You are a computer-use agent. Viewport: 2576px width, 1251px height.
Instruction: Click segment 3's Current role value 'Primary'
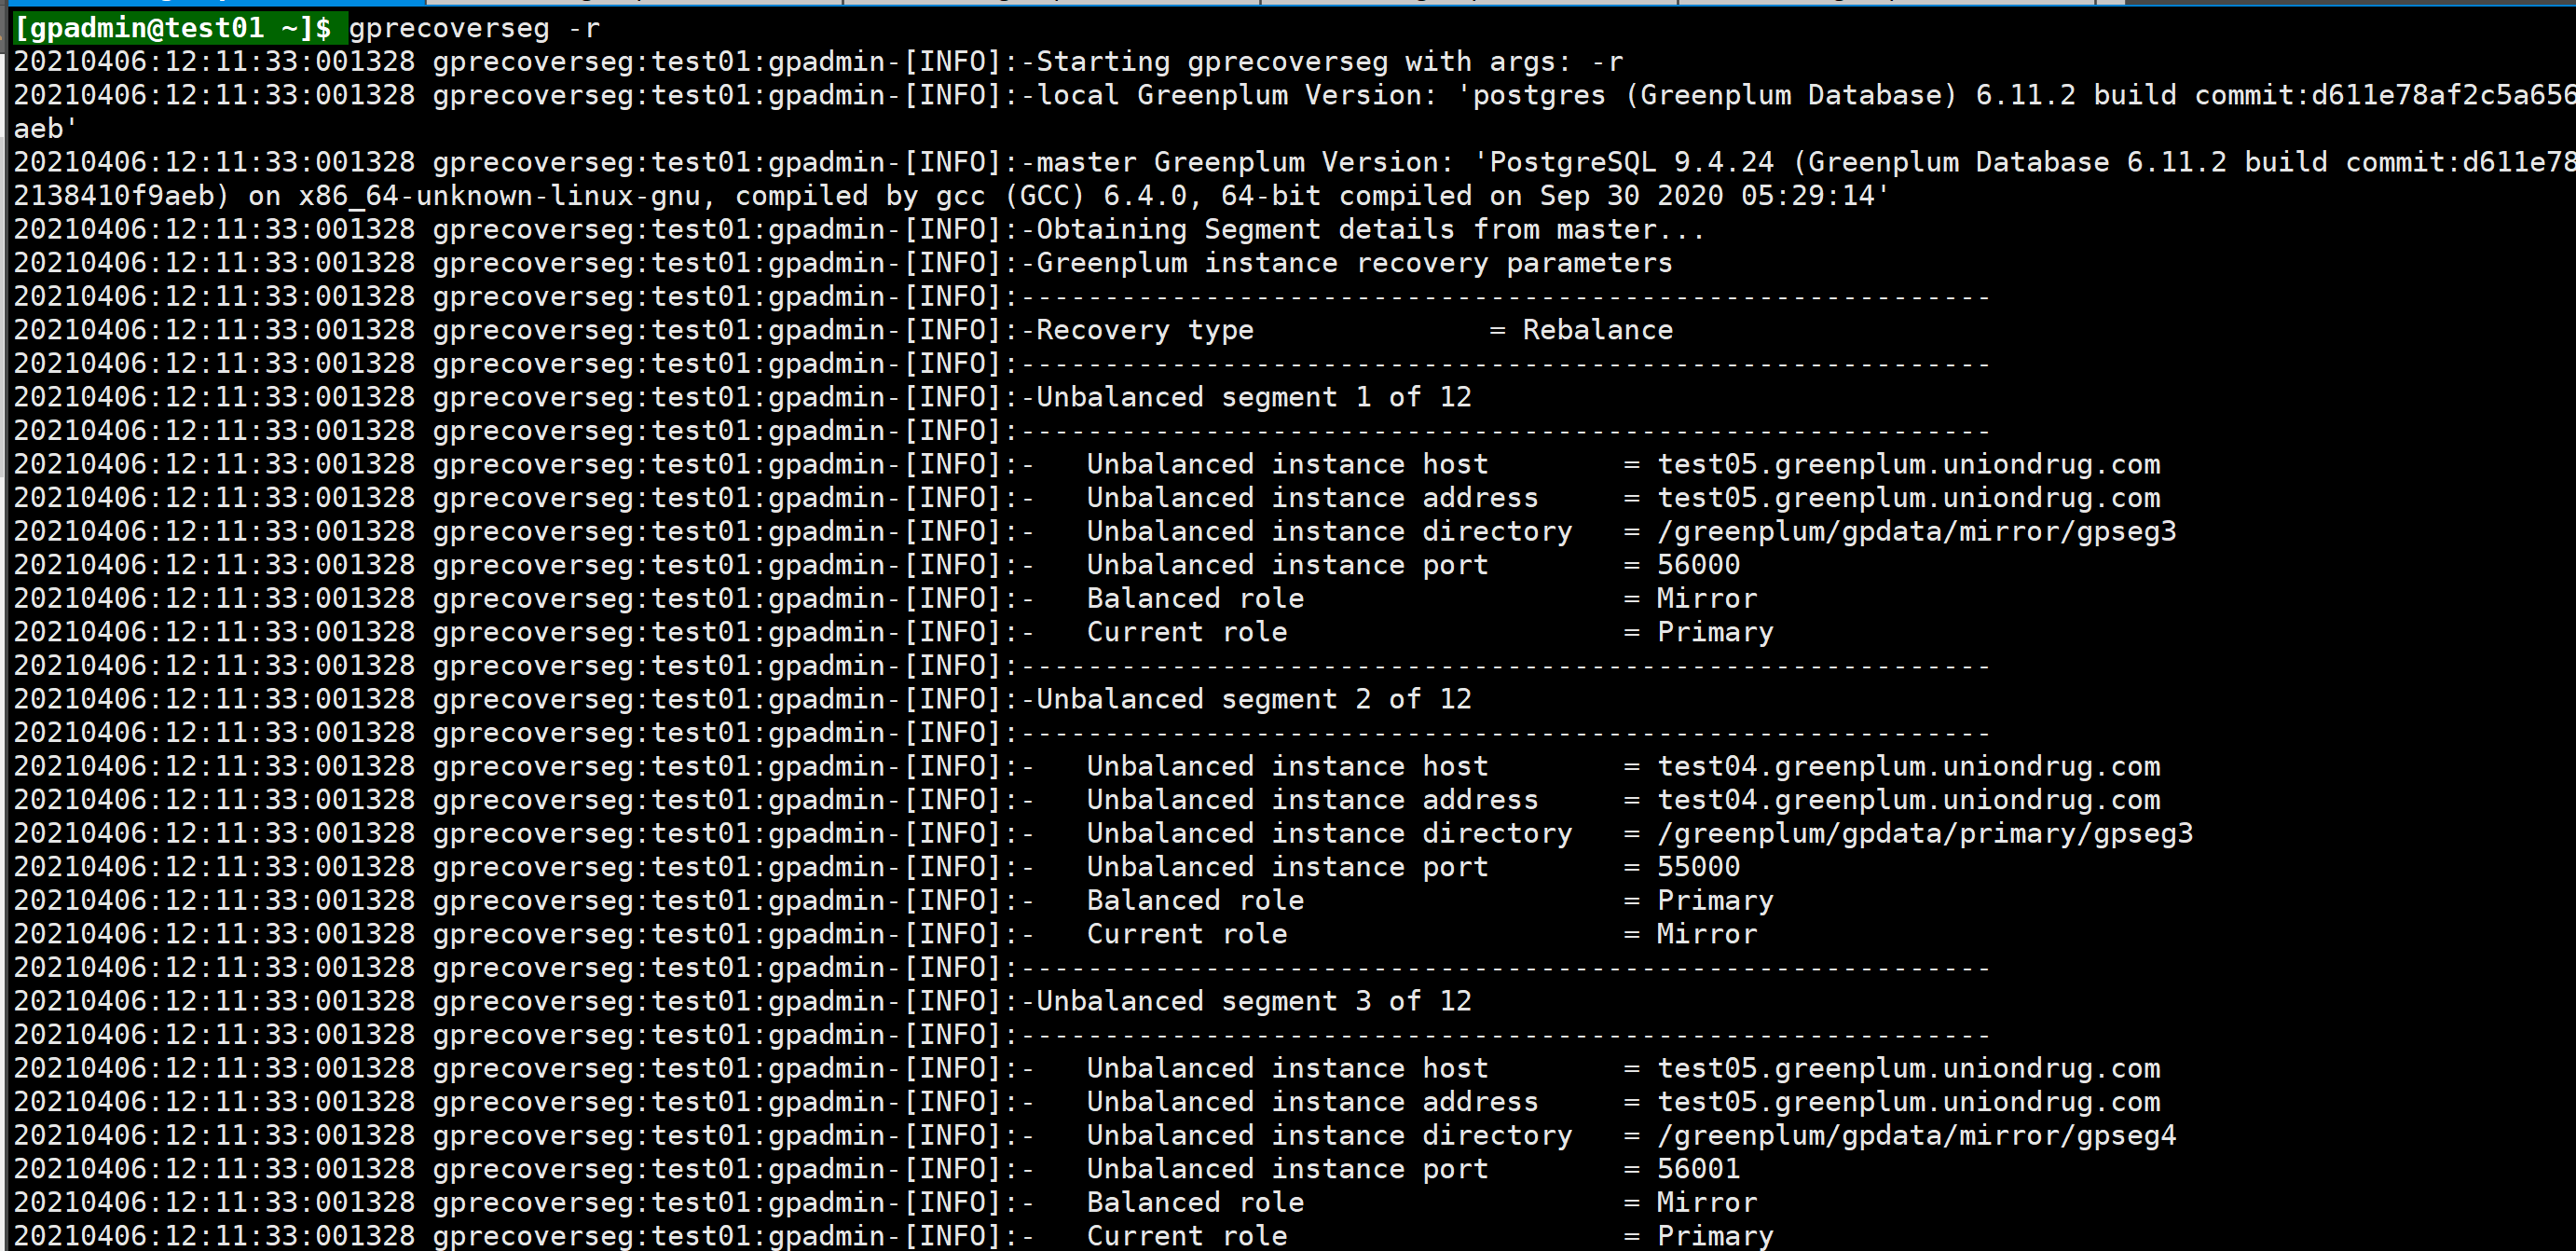[1715, 1236]
